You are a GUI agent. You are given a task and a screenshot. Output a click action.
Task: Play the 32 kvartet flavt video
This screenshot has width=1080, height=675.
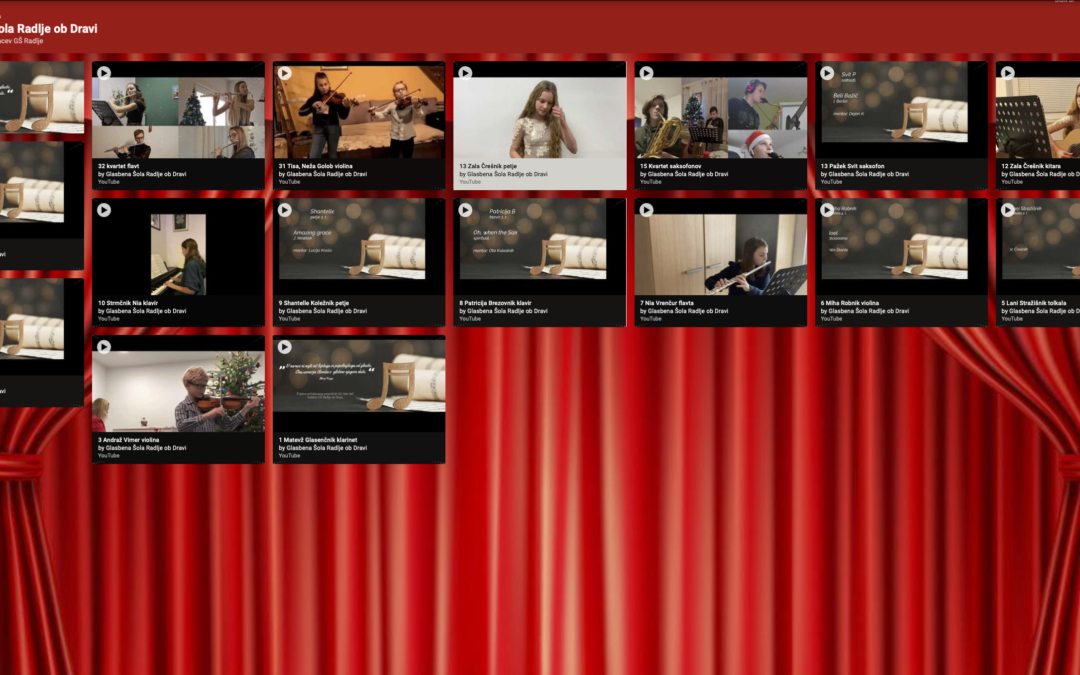104,73
